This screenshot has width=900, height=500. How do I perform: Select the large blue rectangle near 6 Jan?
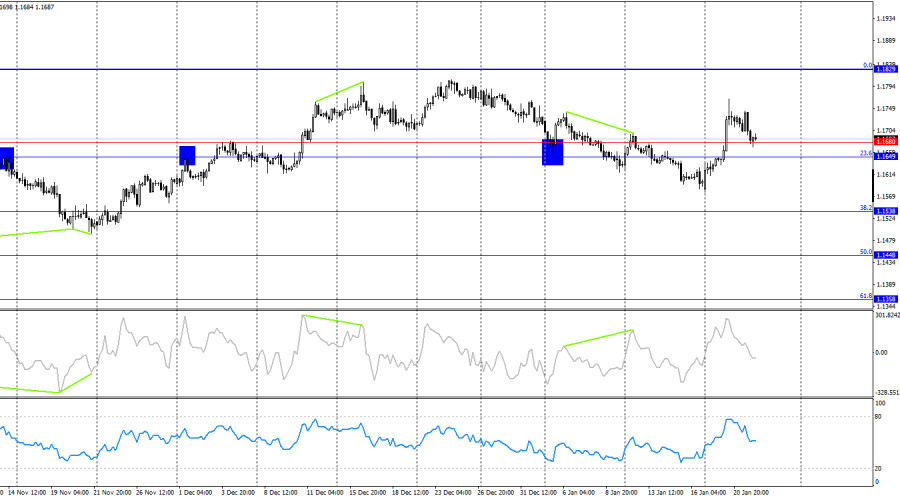pyautogui.click(x=553, y=152)
